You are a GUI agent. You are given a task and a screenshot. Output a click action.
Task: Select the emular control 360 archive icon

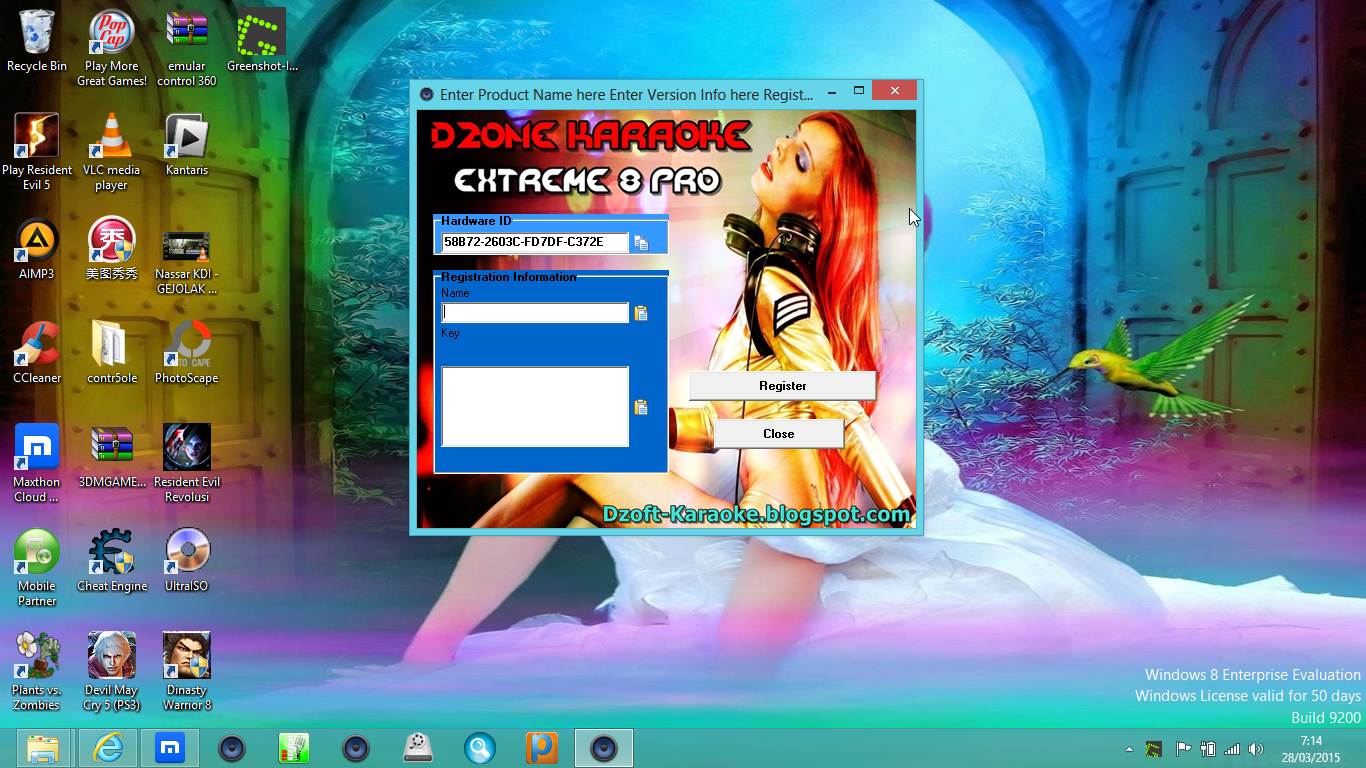tap(187, 48)
